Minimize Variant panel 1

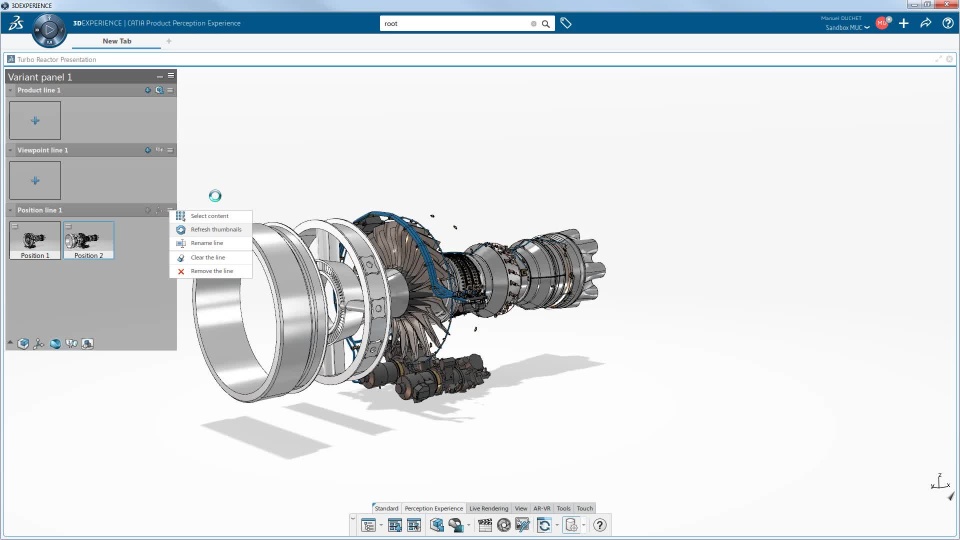point(160,77)
